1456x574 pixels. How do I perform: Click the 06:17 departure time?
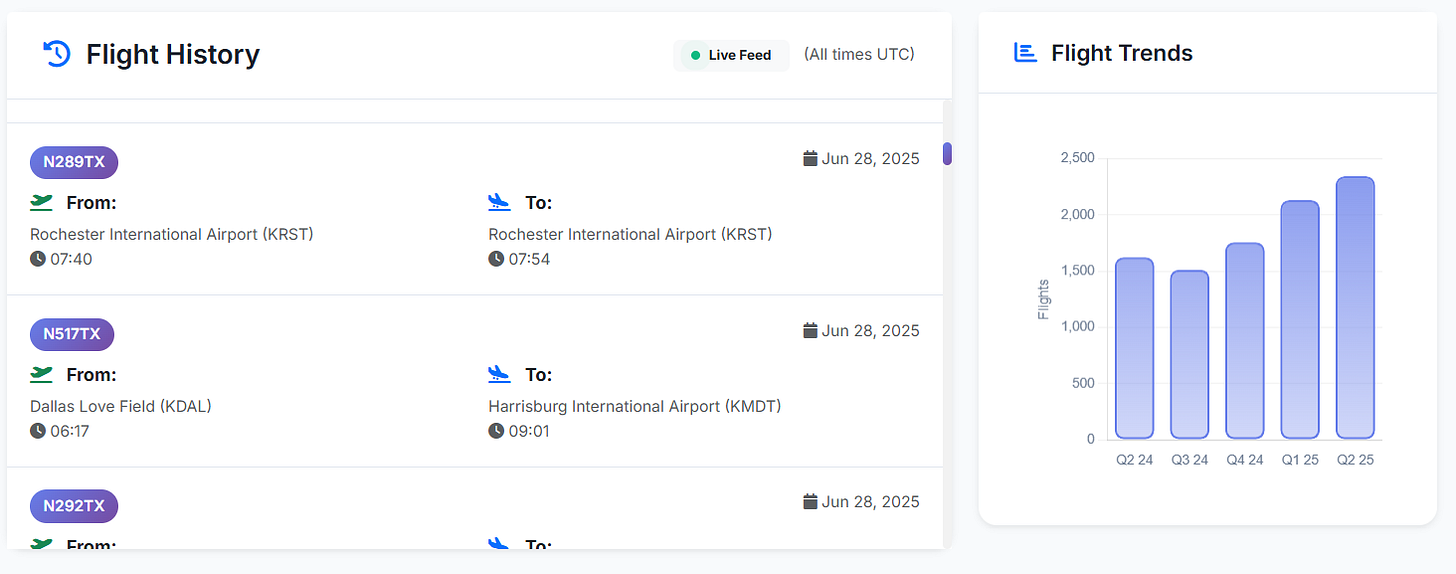[71, 431]
